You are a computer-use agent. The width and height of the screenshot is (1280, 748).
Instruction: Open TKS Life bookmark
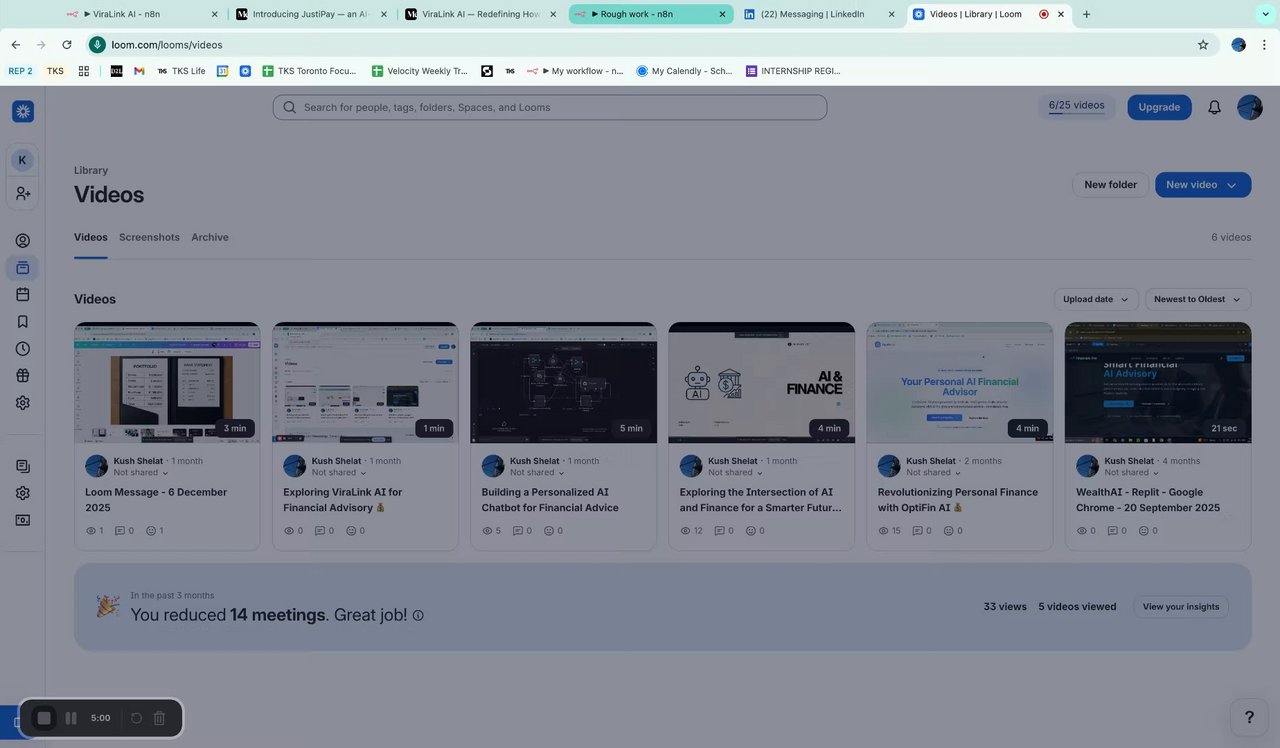(x=181, y=71)
